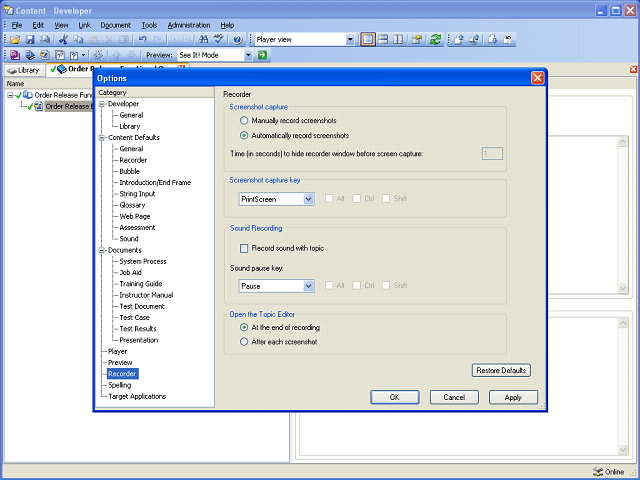Viewport: 640px width, 480px height.
Task: Select Training Guide under Documents
Action: click(141, 284)
